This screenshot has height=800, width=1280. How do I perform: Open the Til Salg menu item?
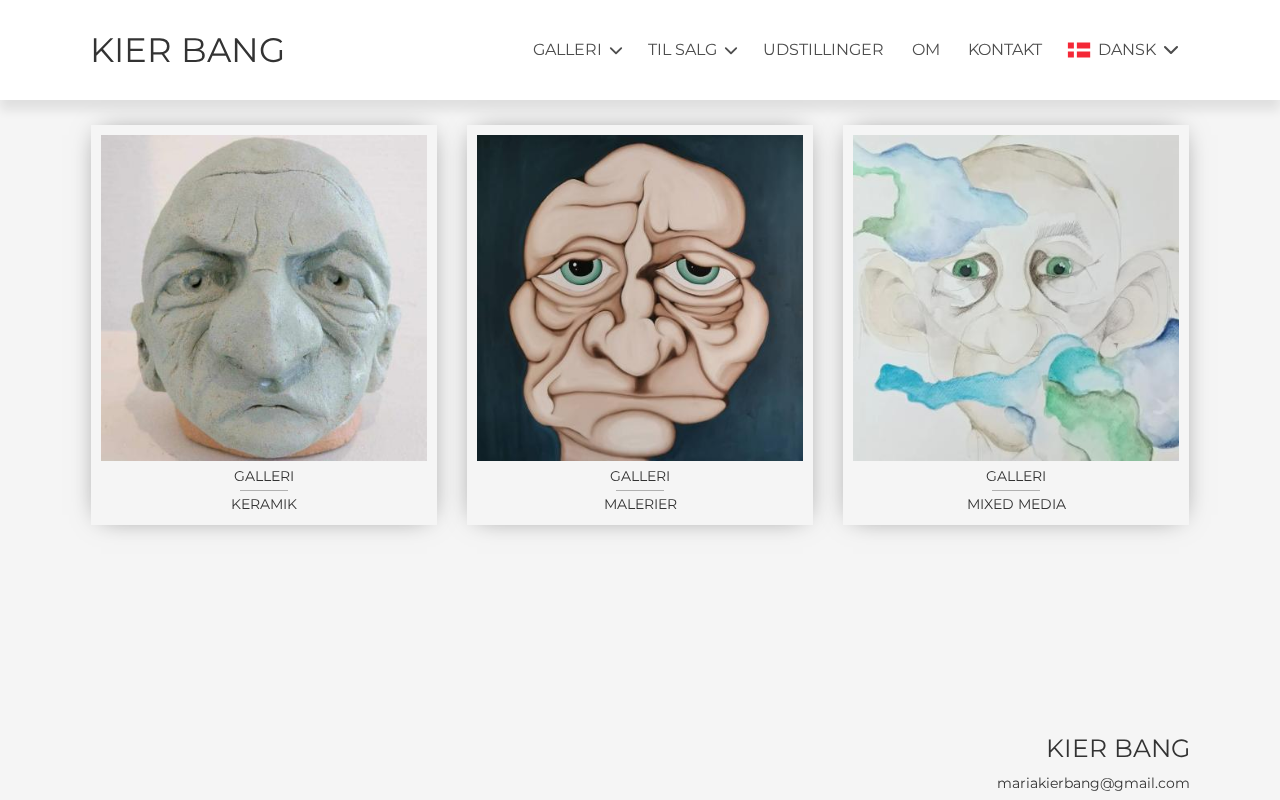click(x=682, y=50)
